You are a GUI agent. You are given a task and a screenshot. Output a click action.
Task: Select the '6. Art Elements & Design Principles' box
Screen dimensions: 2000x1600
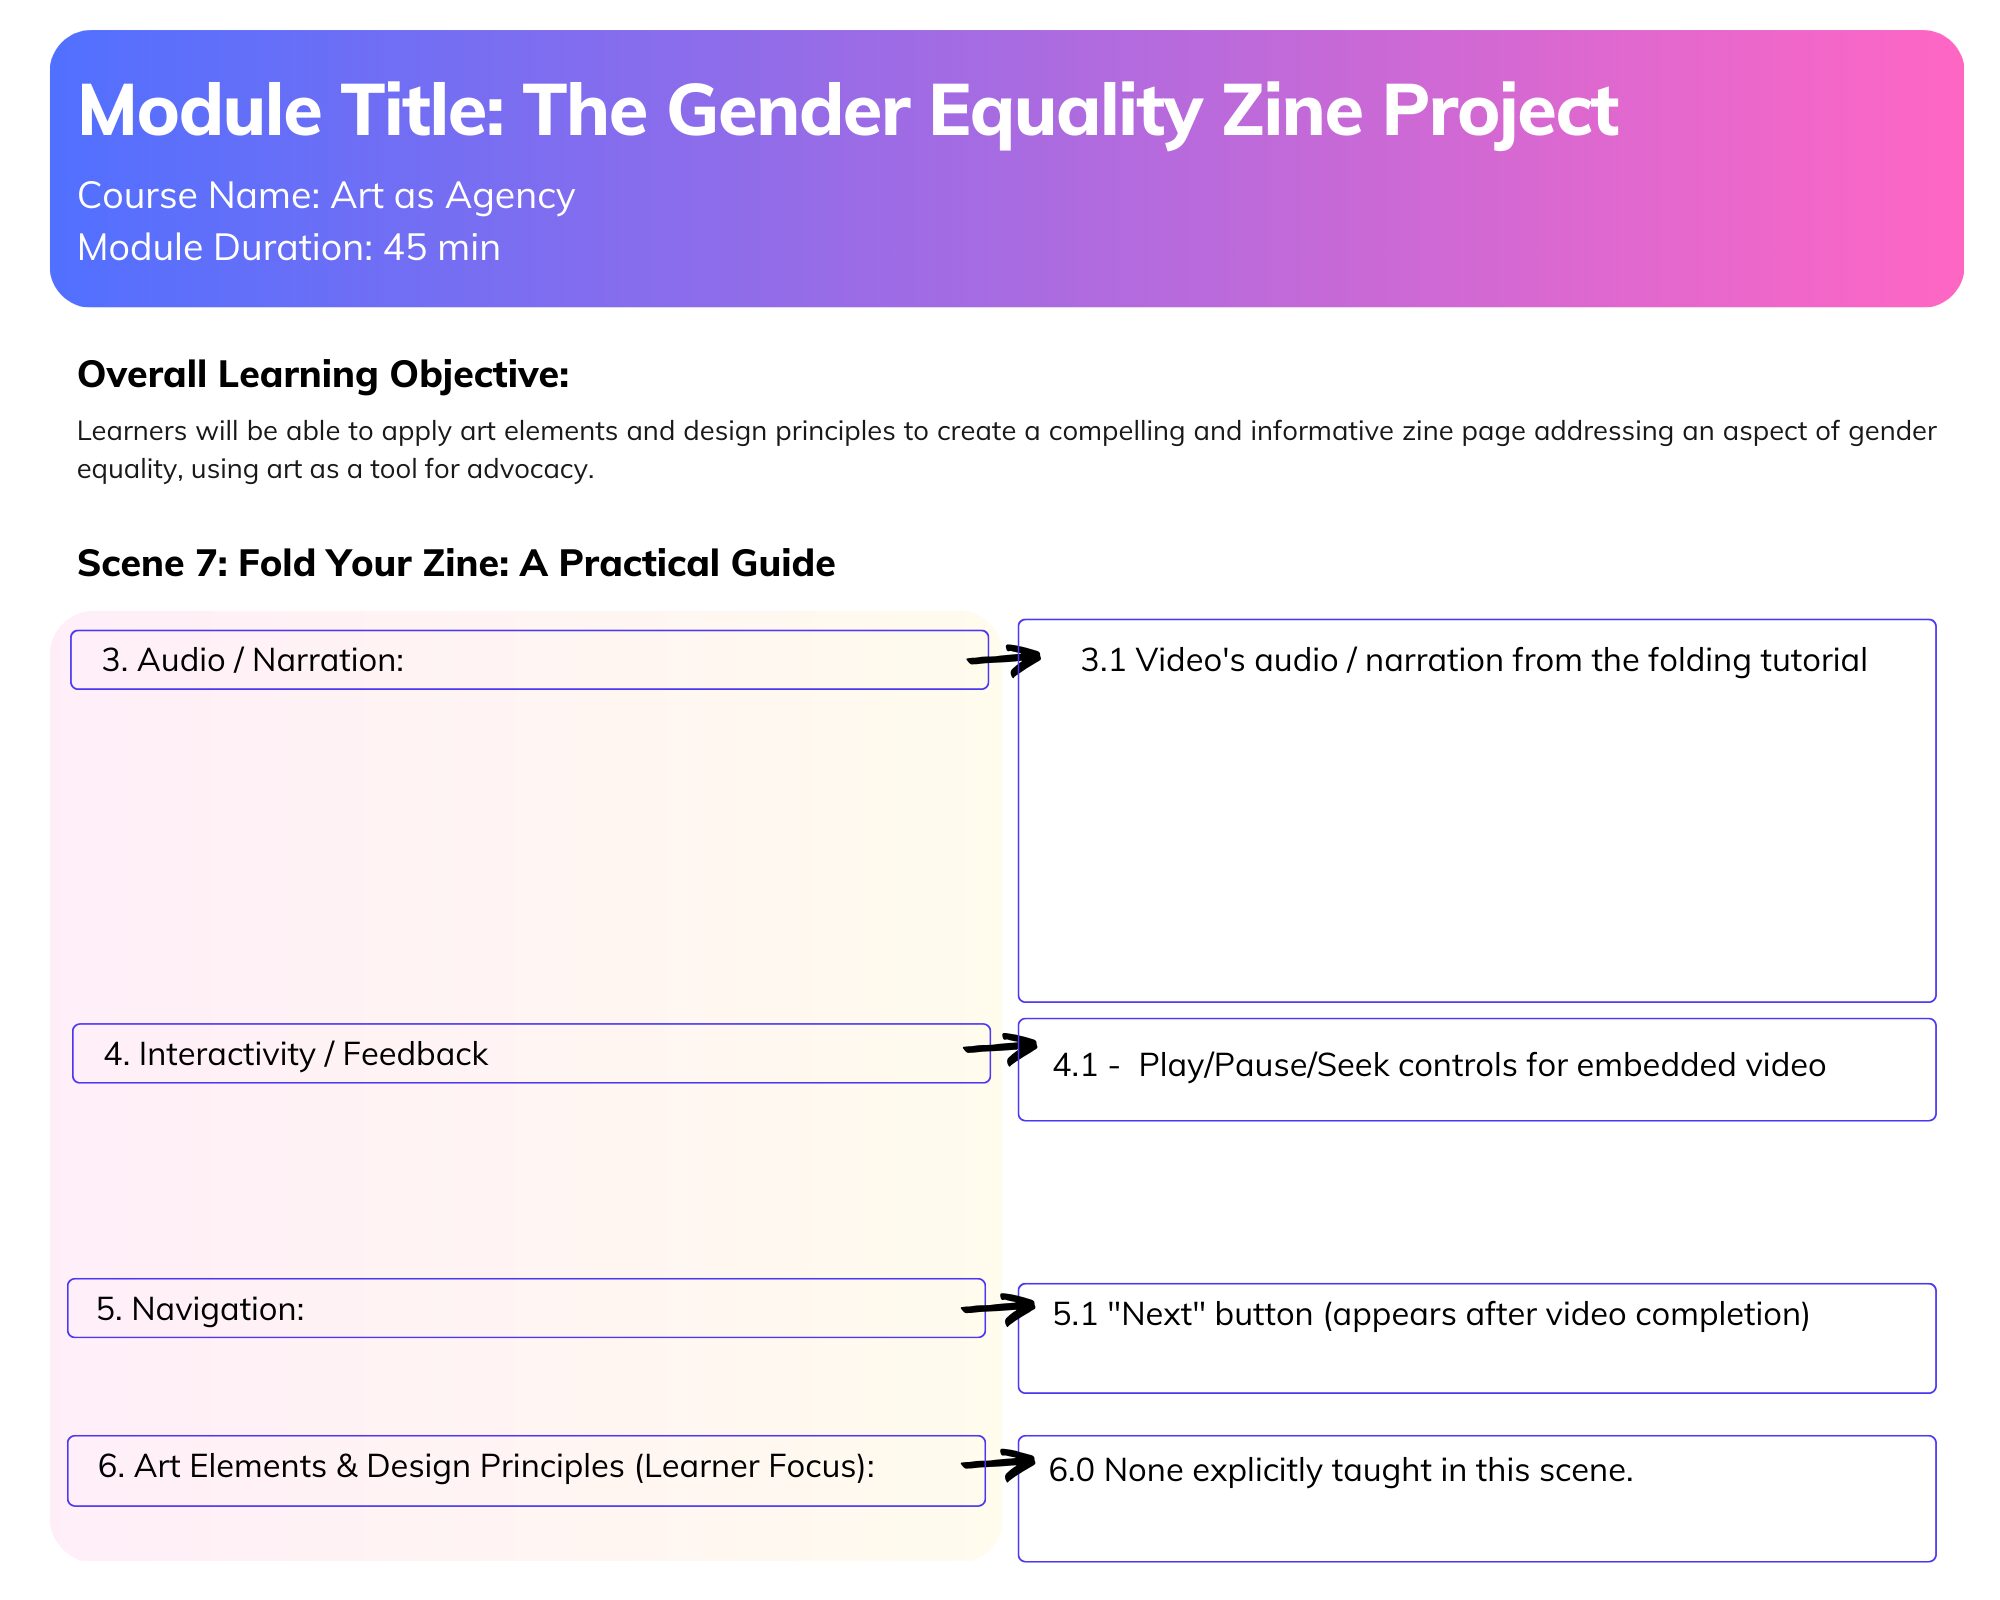point(526,1471)
